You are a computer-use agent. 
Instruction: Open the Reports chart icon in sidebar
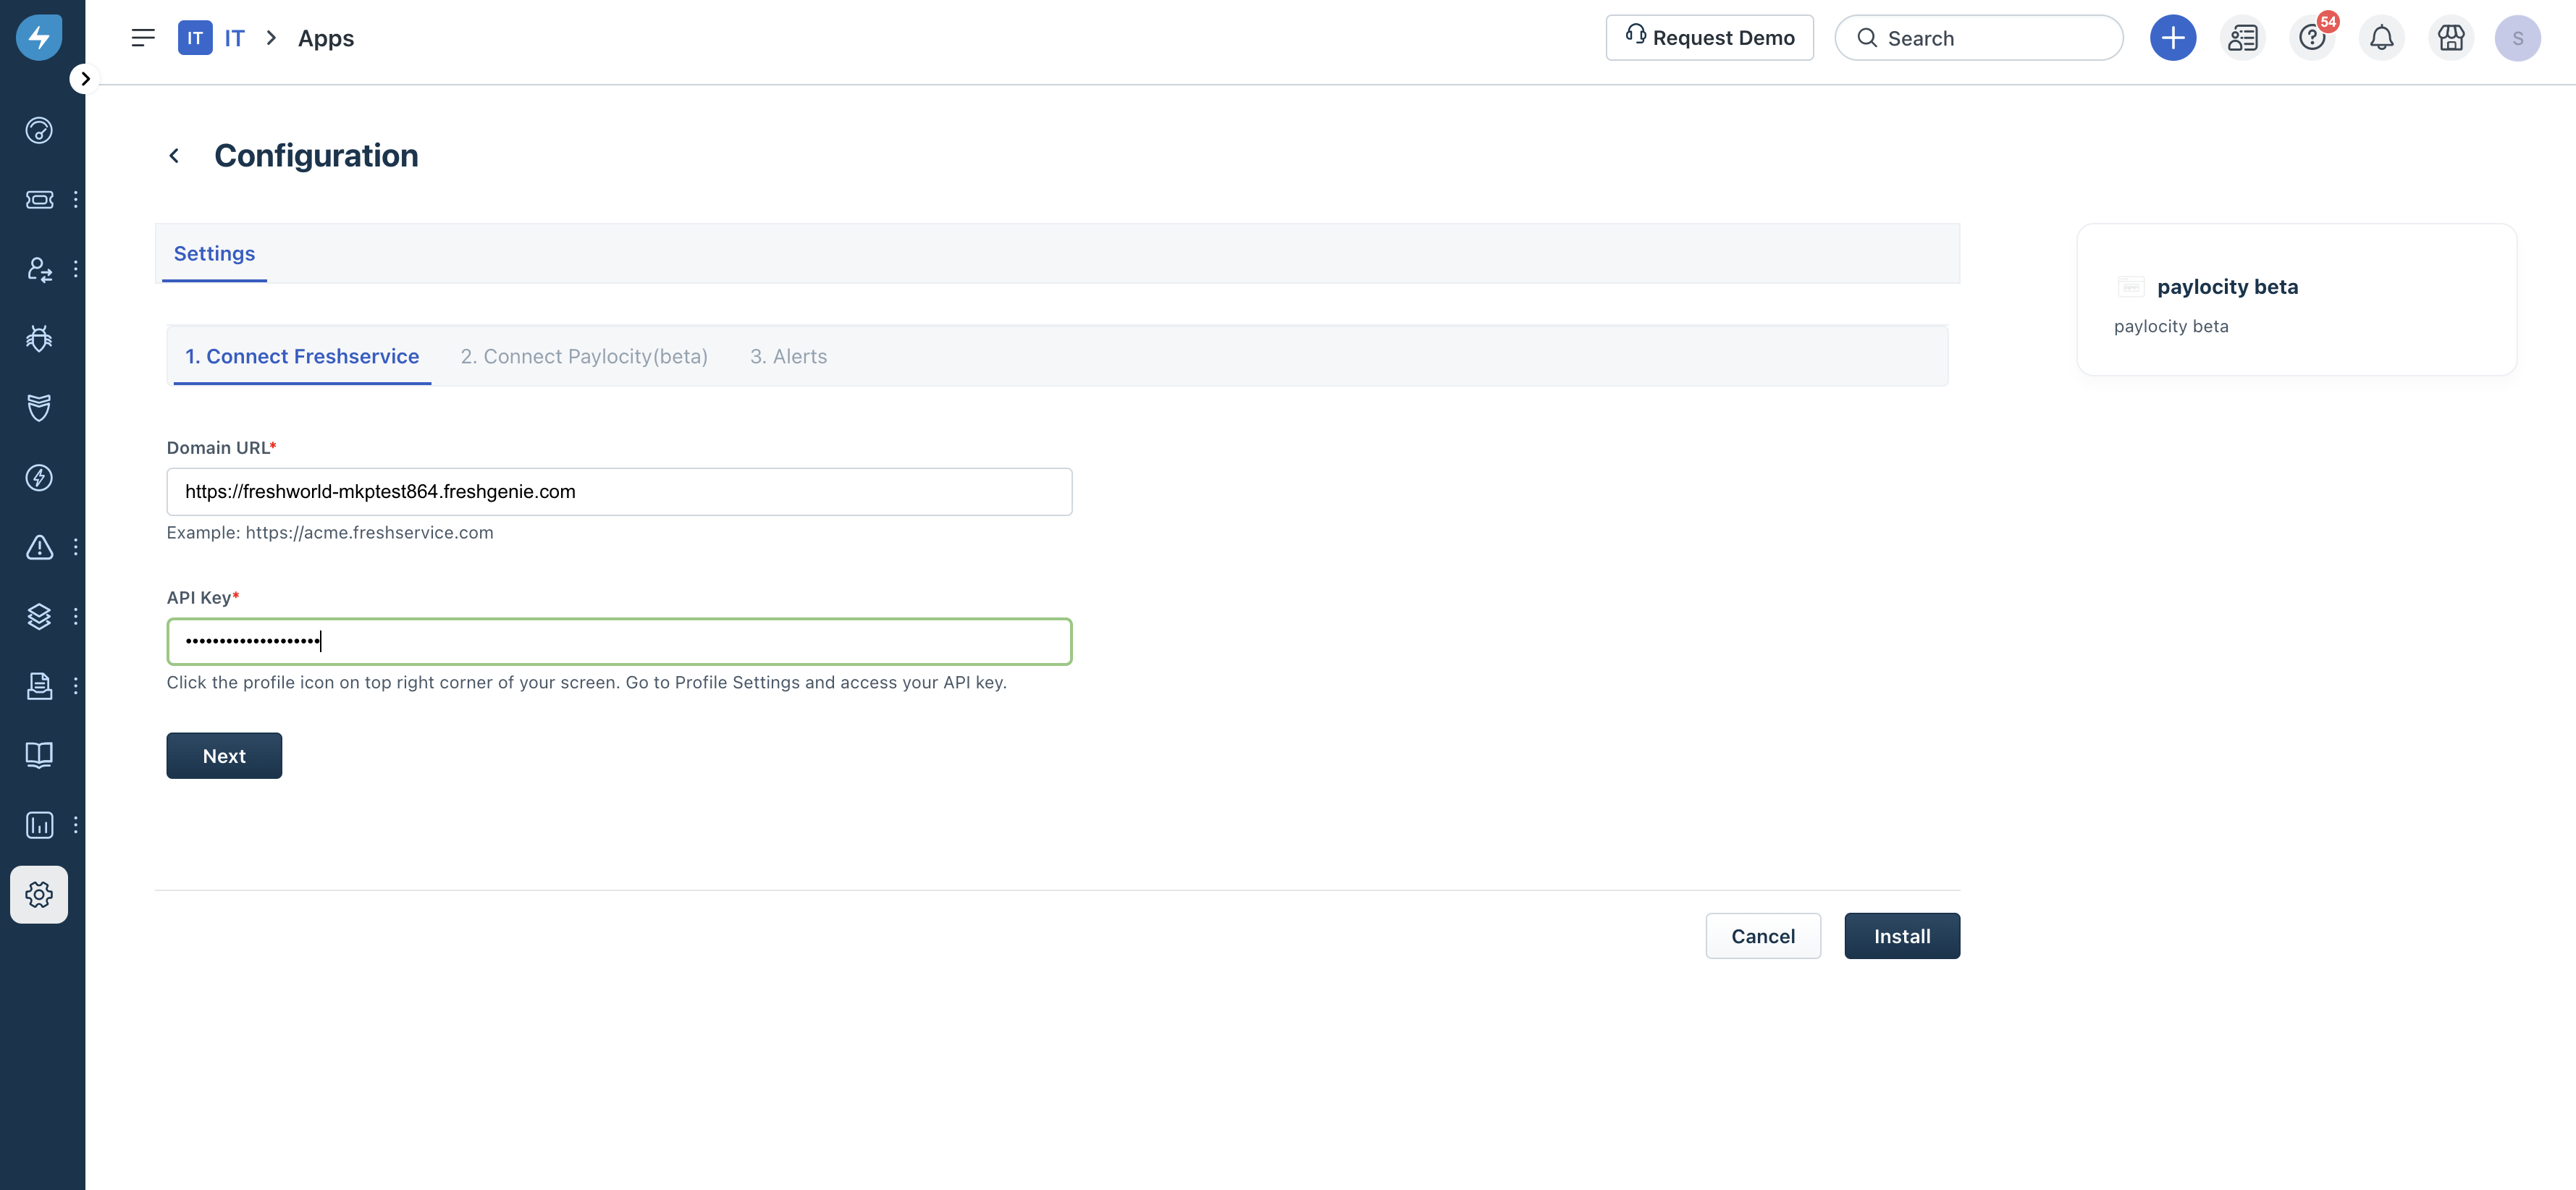[x=39, y=825]
